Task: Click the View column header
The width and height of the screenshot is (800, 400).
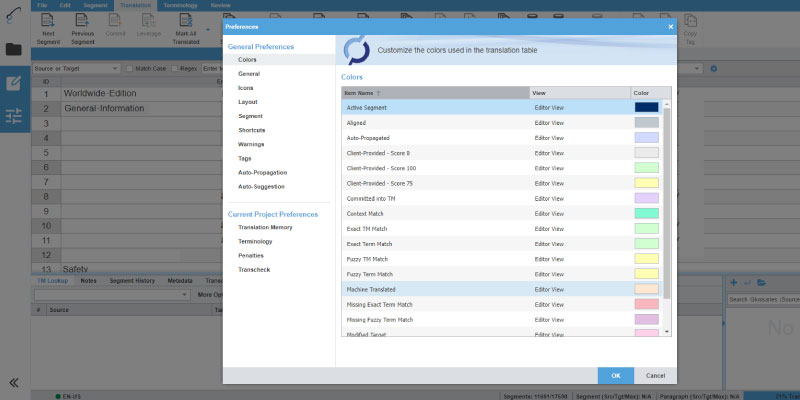Action: click(x=580, y=93)
